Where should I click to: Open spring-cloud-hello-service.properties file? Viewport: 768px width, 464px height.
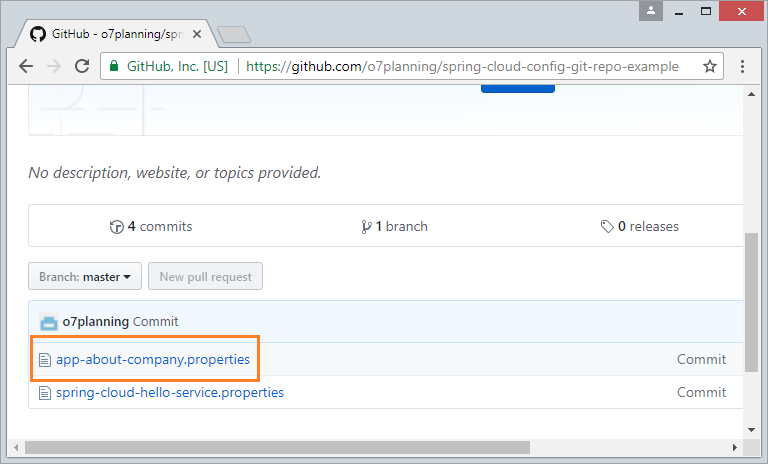[170, 392]
